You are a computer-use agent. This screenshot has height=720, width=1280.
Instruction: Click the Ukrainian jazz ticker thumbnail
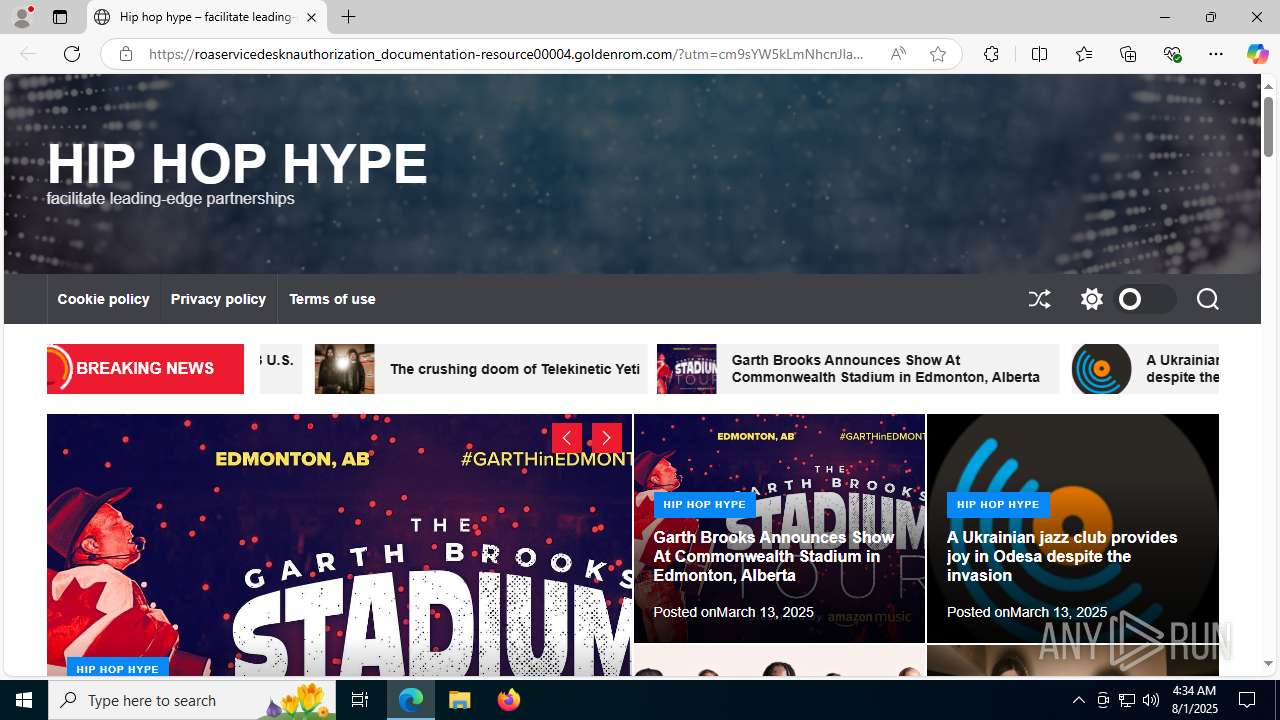(x=1101, y=369)
